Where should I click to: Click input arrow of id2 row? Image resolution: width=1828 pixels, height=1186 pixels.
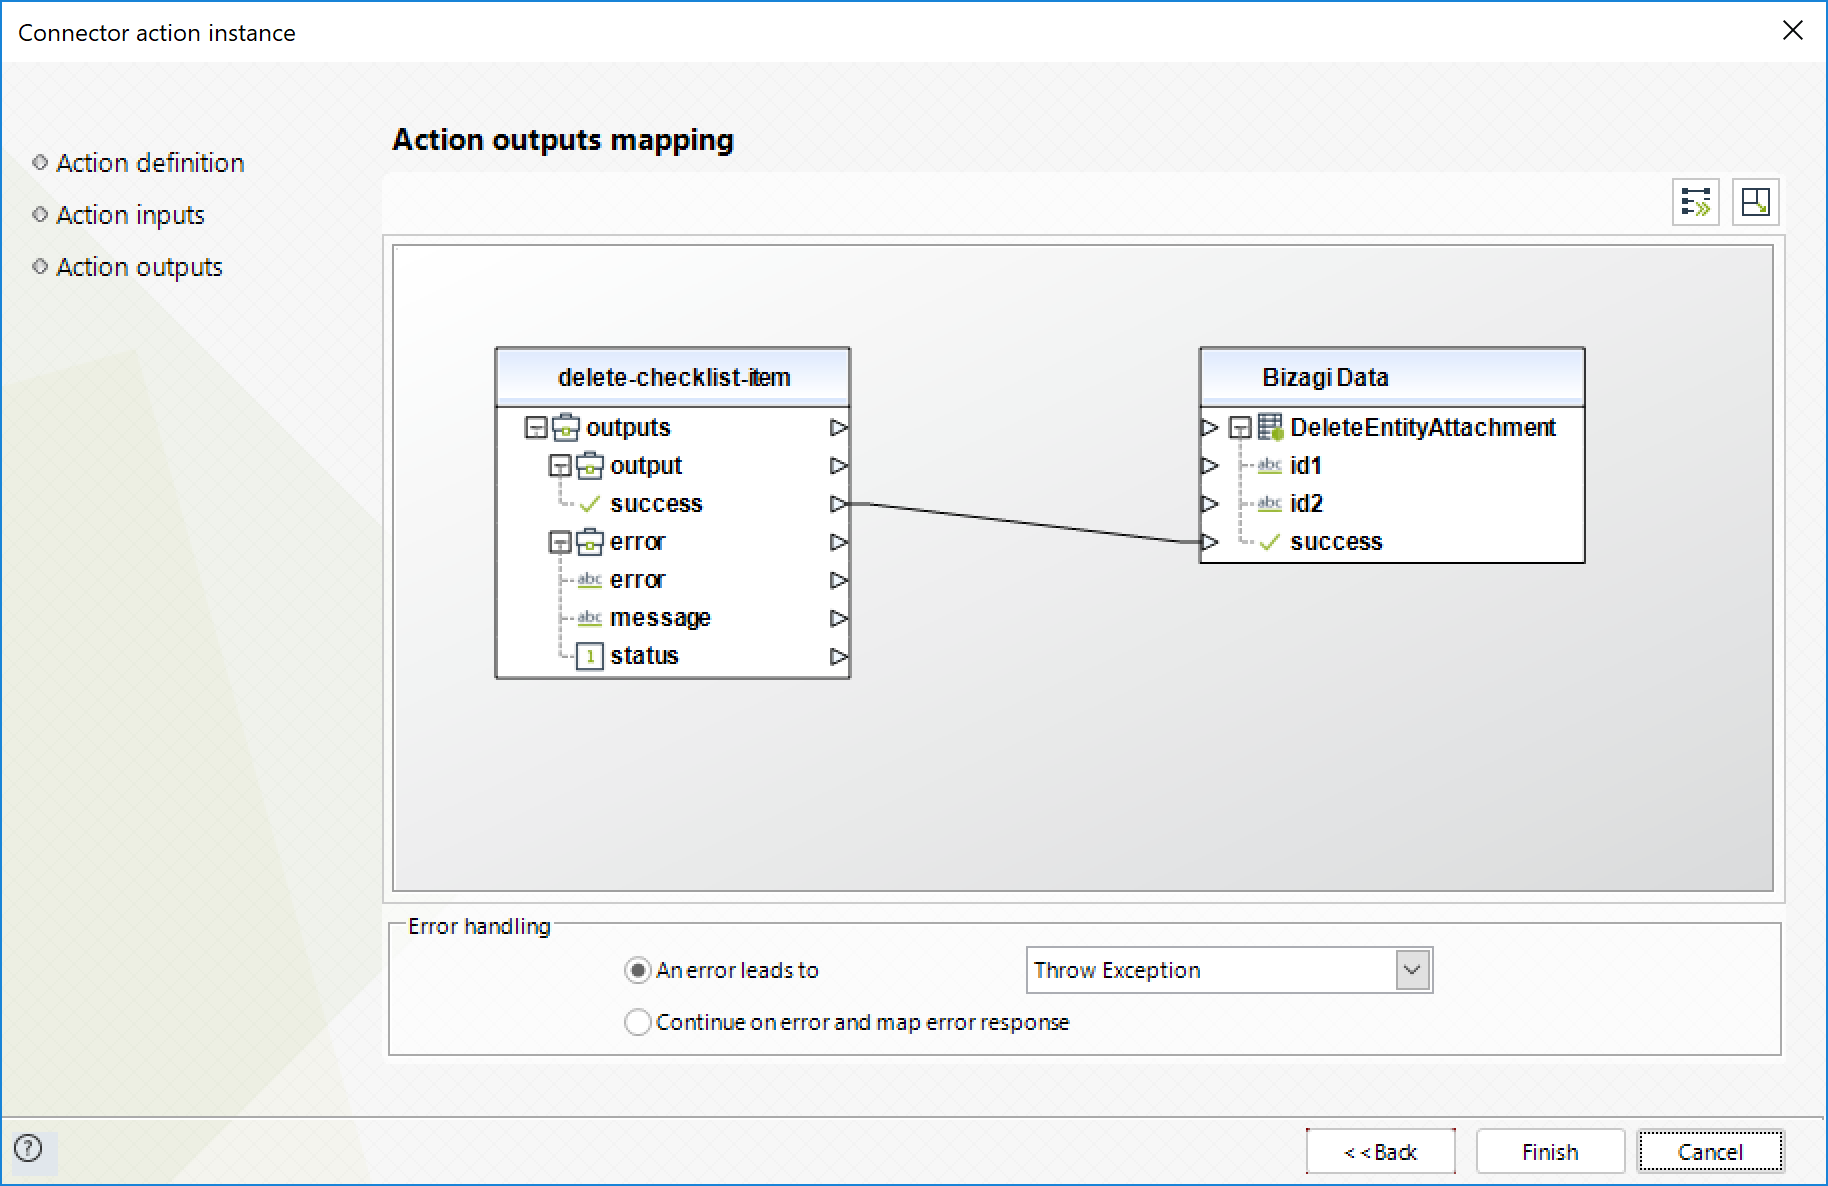(1210, 503)
